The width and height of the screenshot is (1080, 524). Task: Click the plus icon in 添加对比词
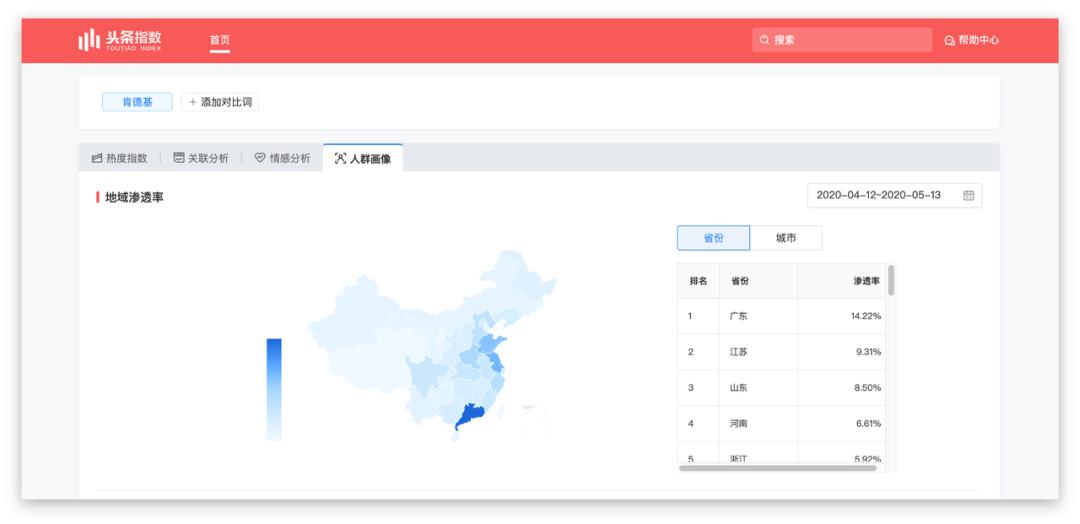click(x=192, y=102)
